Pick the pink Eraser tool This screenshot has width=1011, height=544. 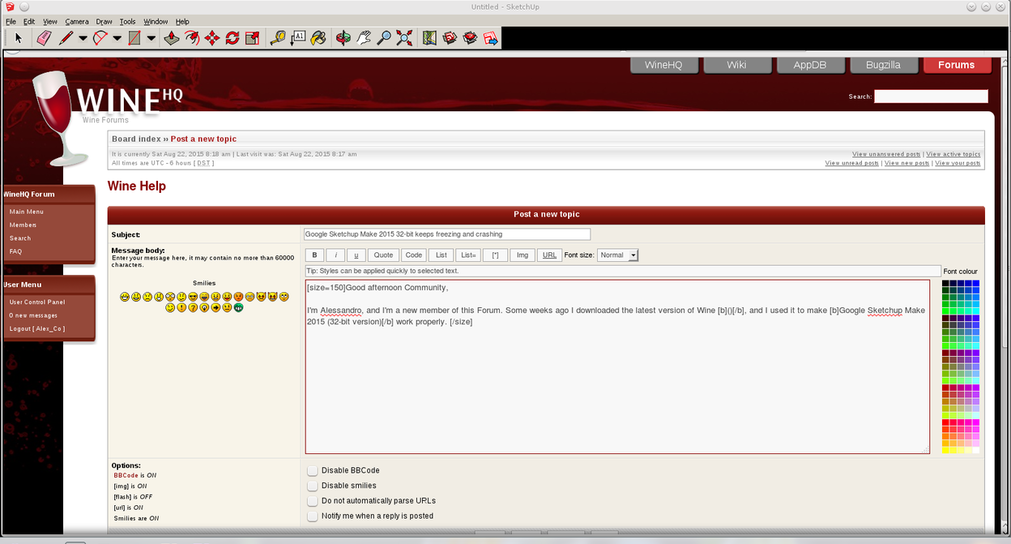(x=43, y=38)
